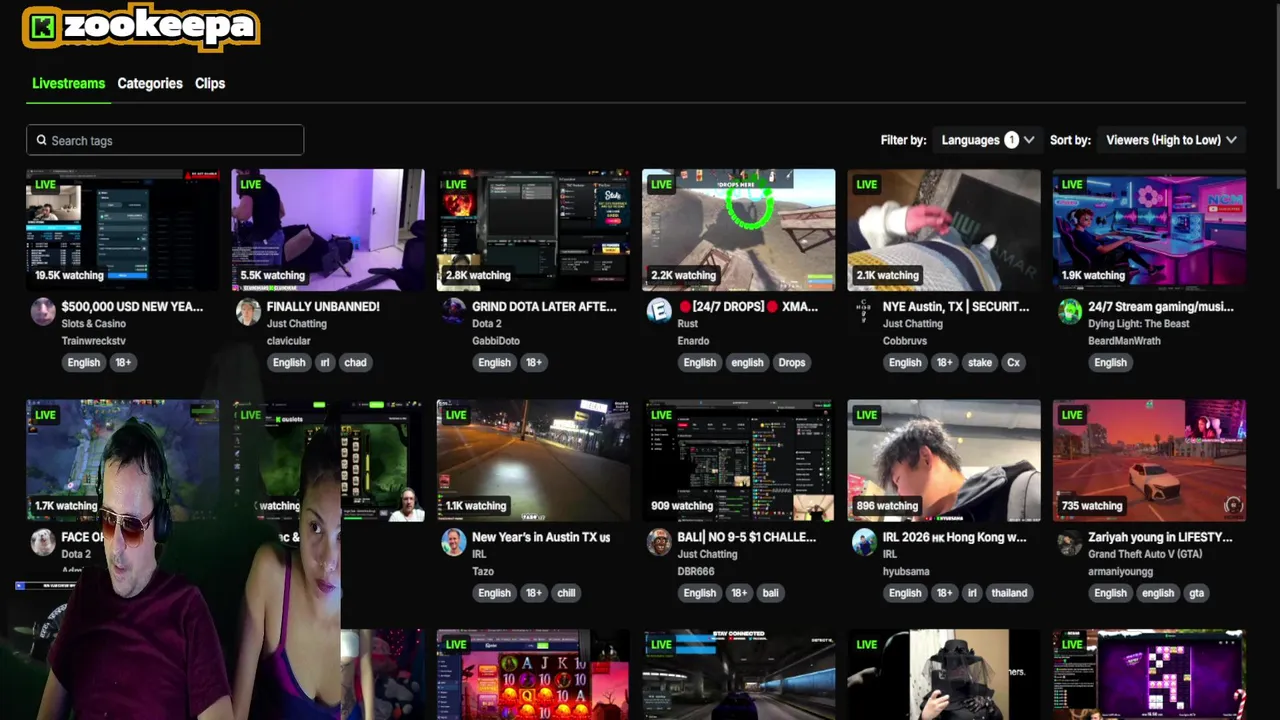1280x720 pixels.
Task: Open Enardo channel avatar
Action: point(659,312)
